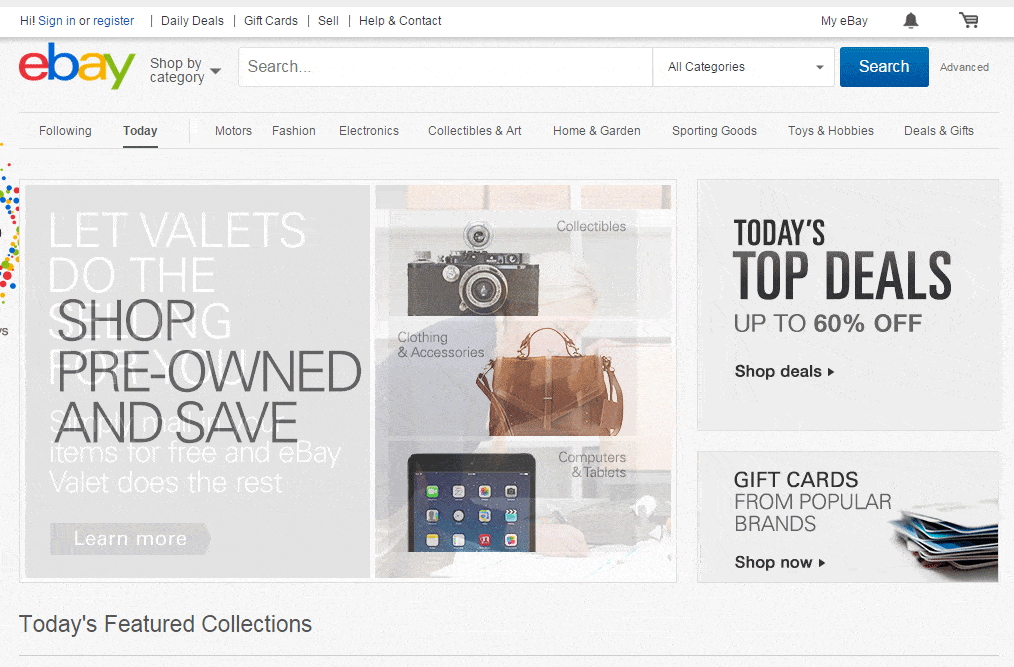
Task: Click the Clothing & Accessories handbag image
Action: point(550,382)
